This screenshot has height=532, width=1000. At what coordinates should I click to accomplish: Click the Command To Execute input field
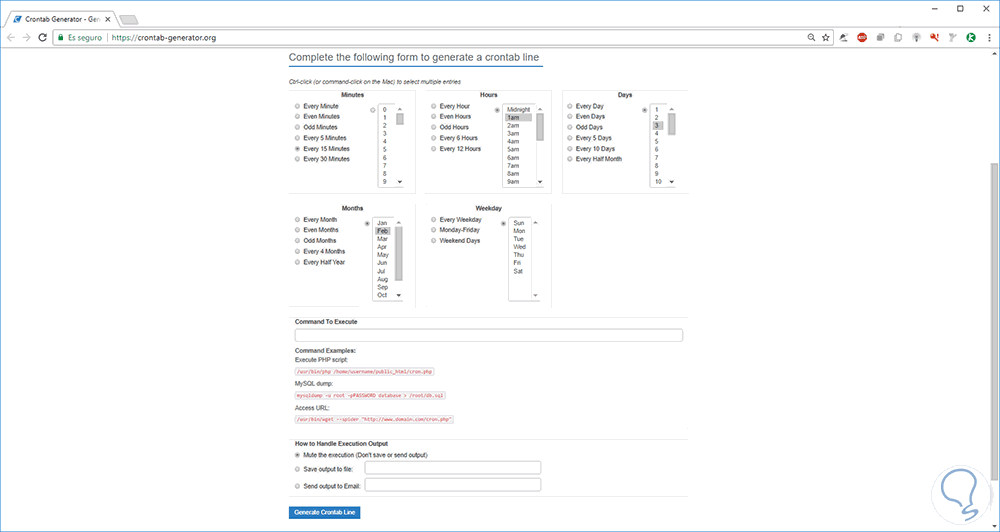(489, 336)
